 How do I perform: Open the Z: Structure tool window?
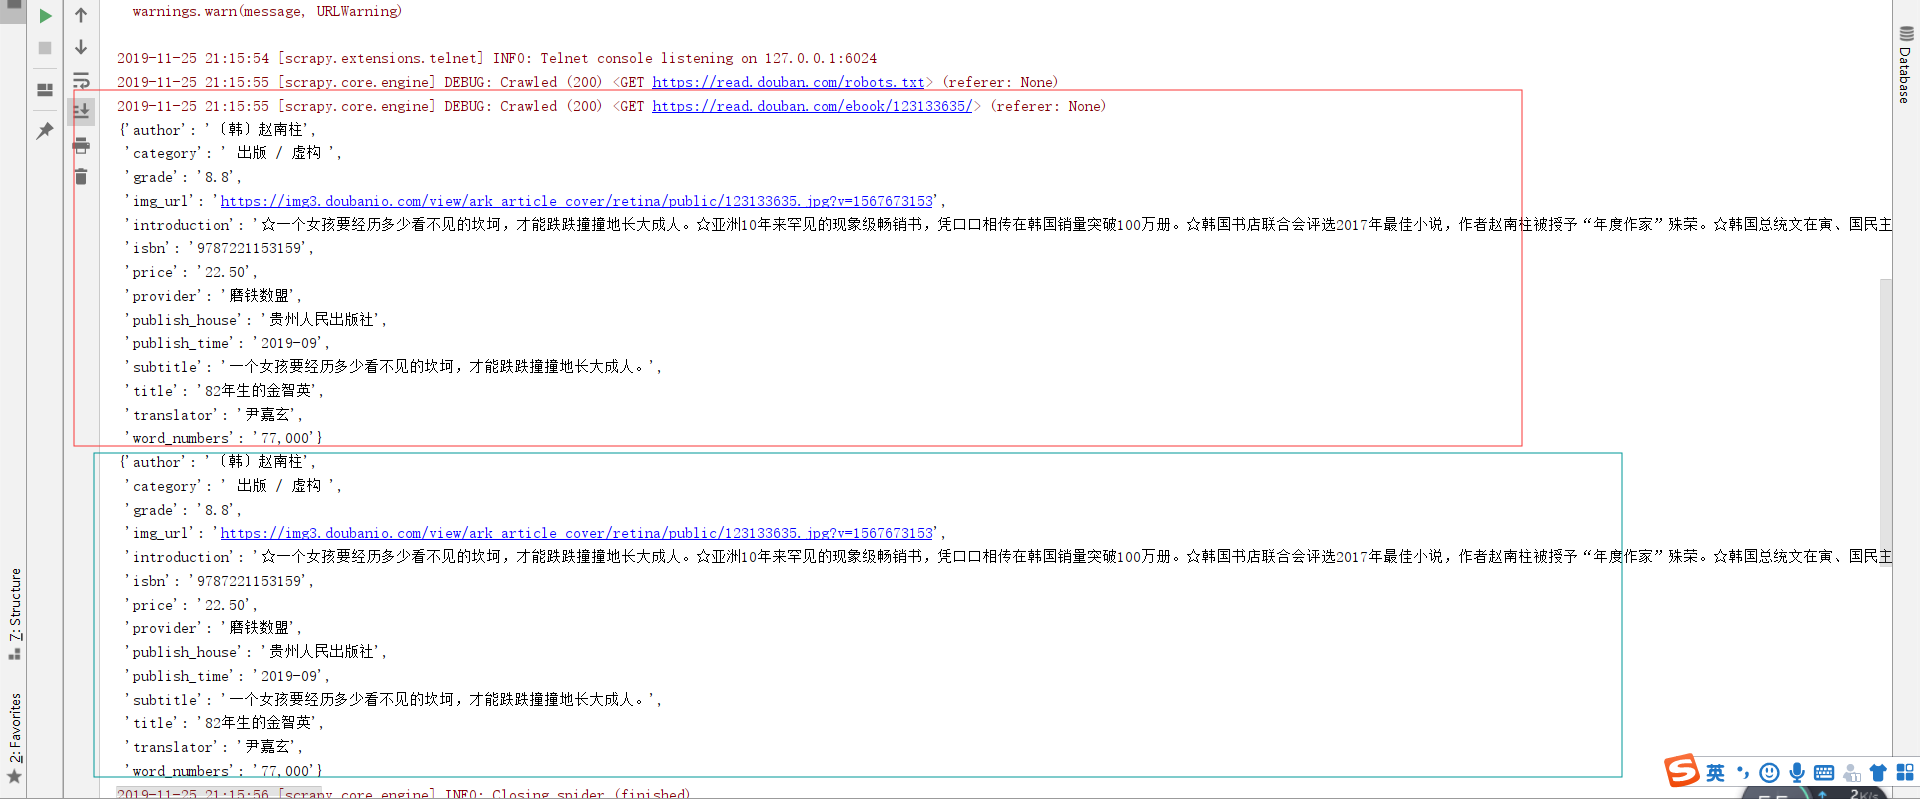tap(15, 614)
